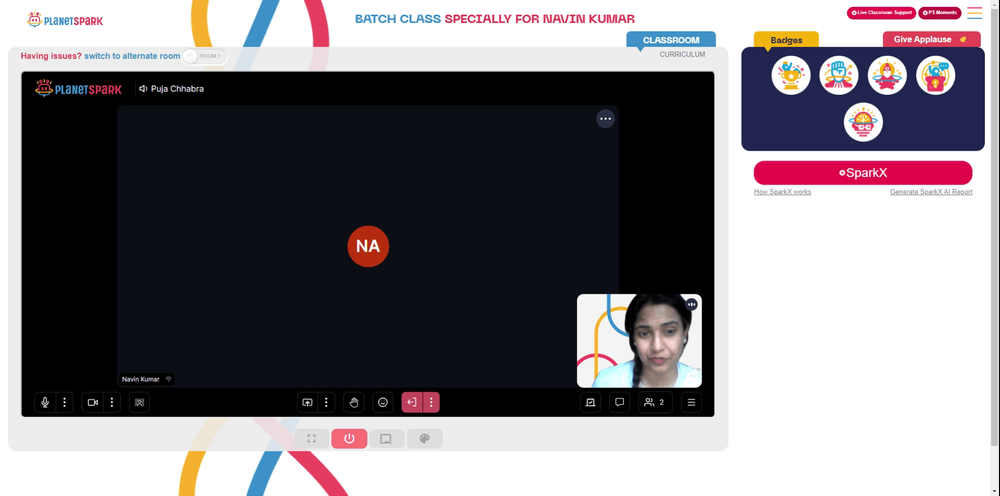
Task: Click the Puja Chhabra speaker indicator
Action: point(172,89)
